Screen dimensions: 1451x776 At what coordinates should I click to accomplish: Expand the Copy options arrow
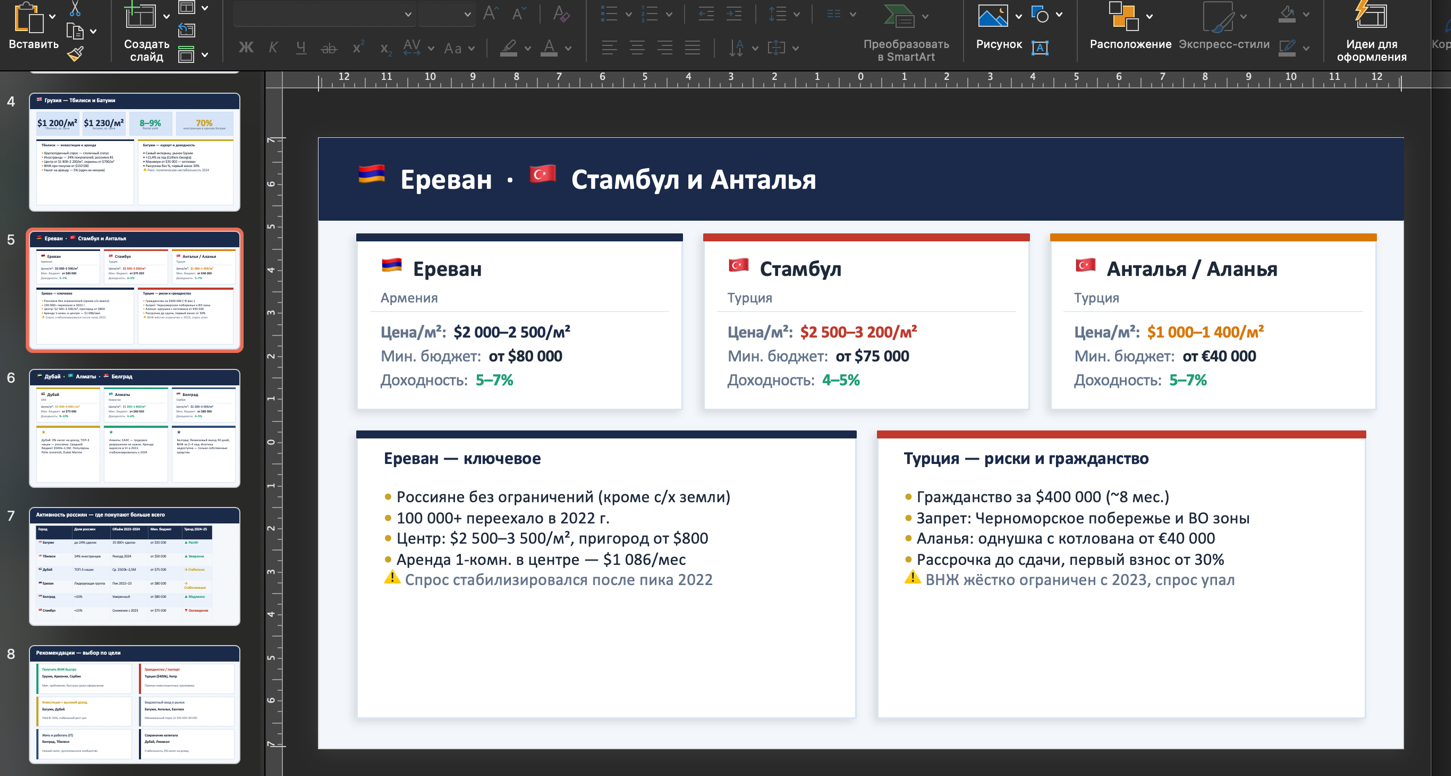[x=93, y=32]
